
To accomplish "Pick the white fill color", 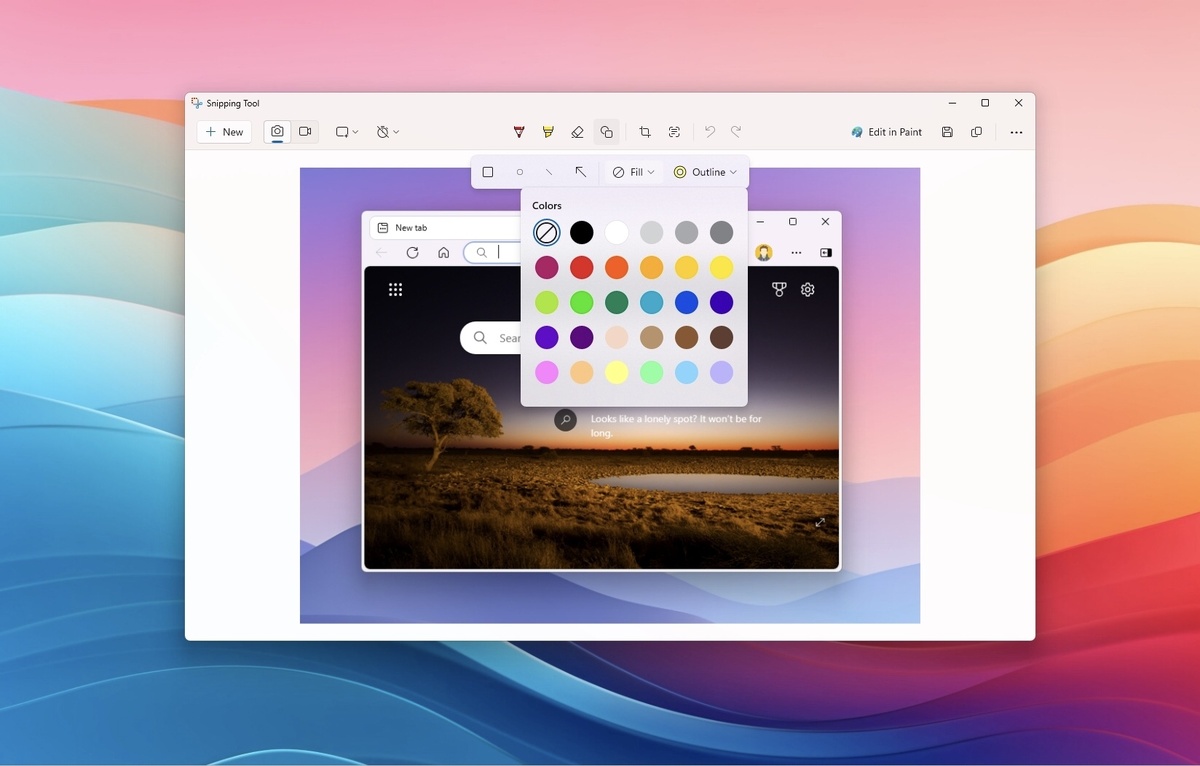I will [x=617, y=233].
